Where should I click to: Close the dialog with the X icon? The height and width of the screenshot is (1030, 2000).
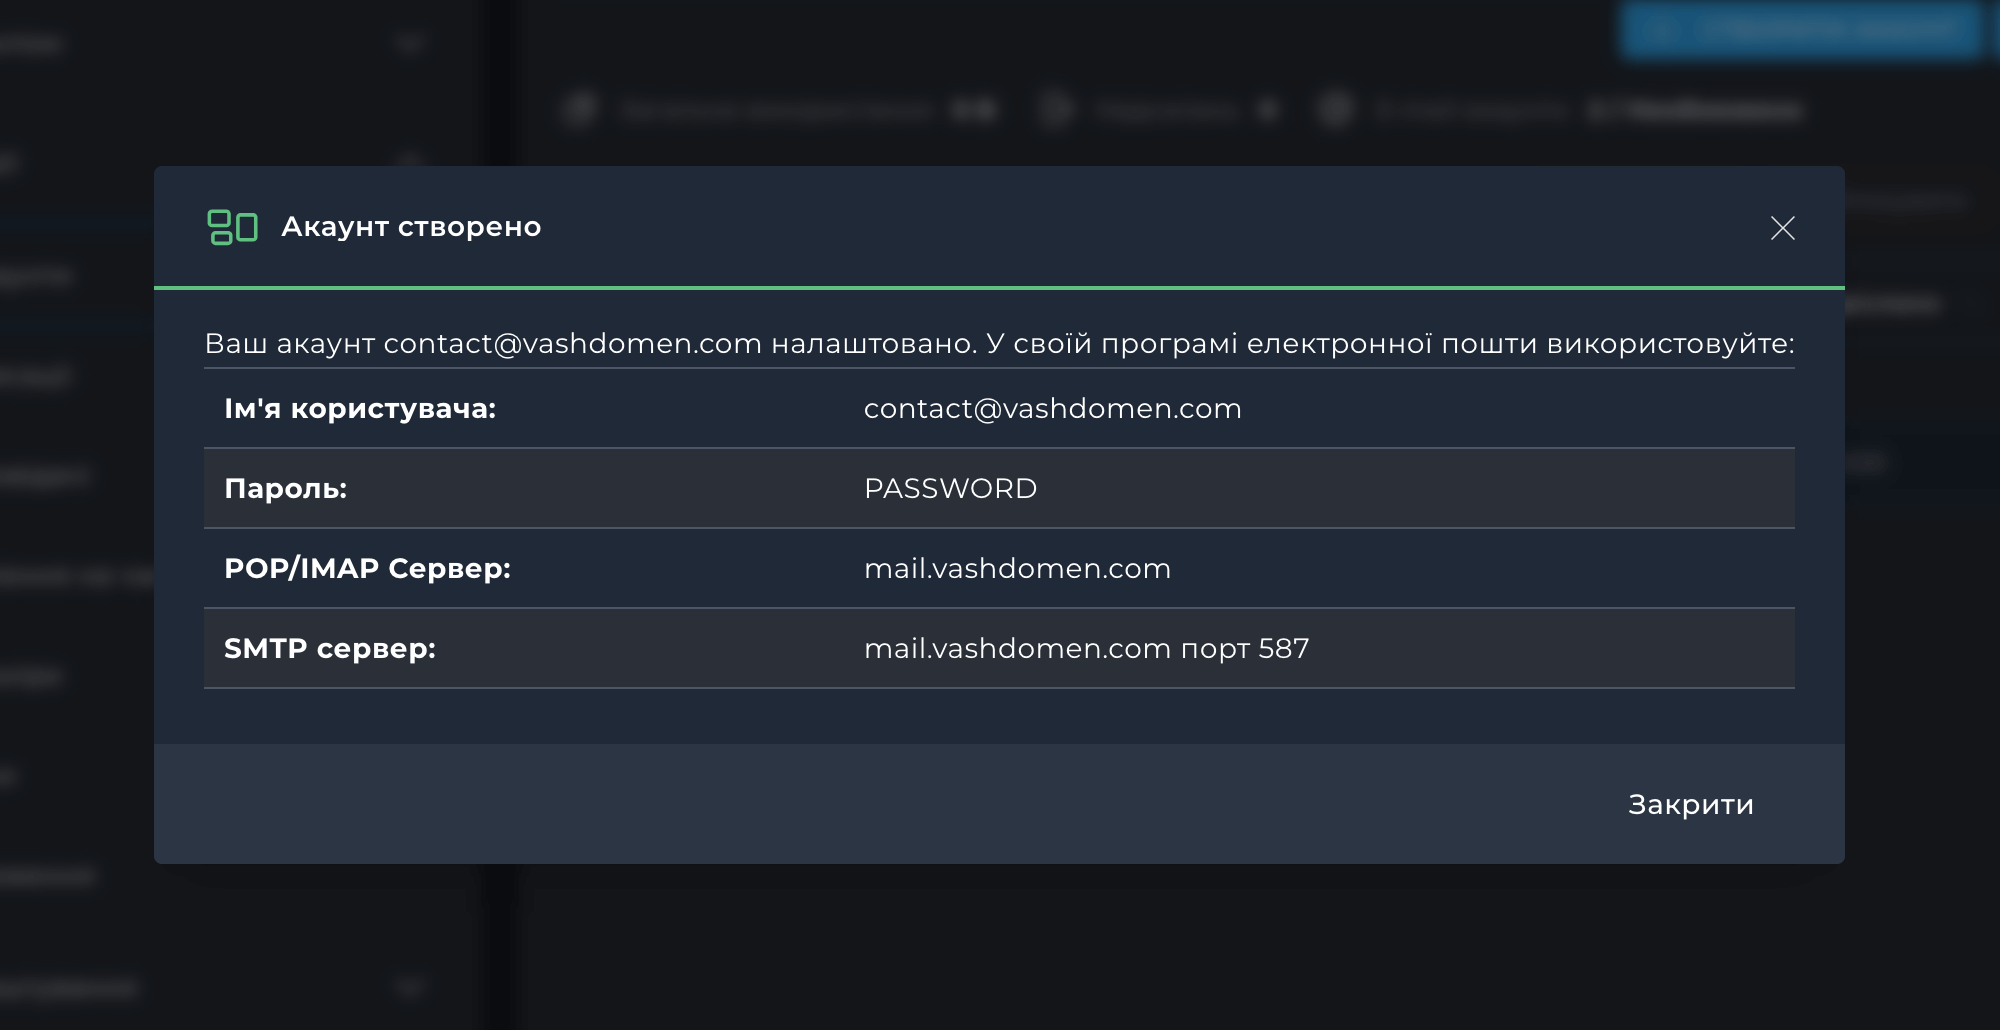1782,228
